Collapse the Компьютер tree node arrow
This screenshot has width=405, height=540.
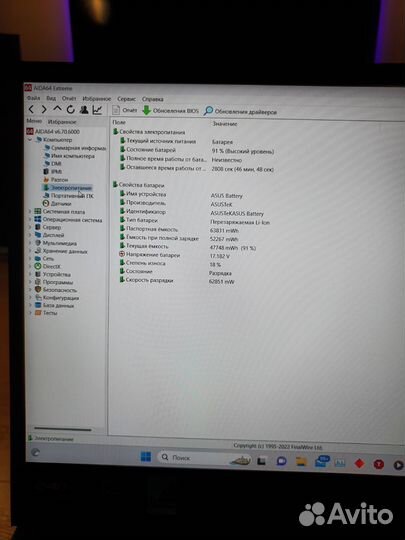(x=30, y=140)
